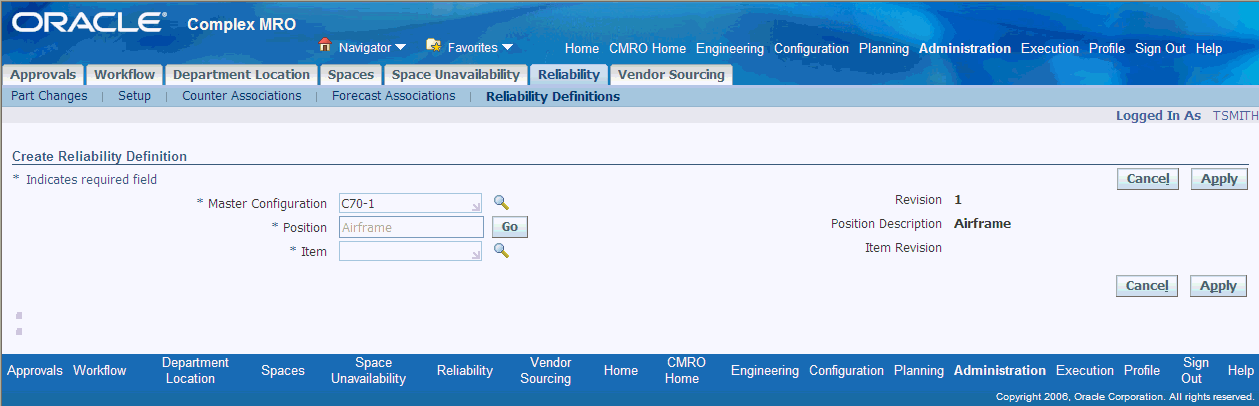The height and width of the screenshot is (406, 1259).
Task: Click the upper Apply button
Action: pos(1219,179)
